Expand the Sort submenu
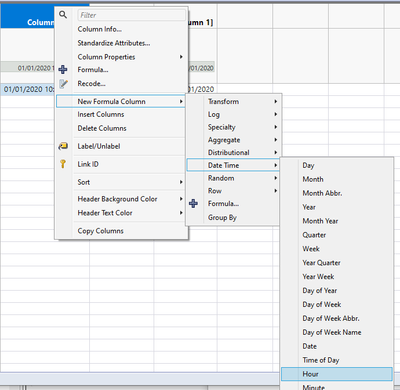Viewport: 400px width, 390px height. [x=120, y=182]
